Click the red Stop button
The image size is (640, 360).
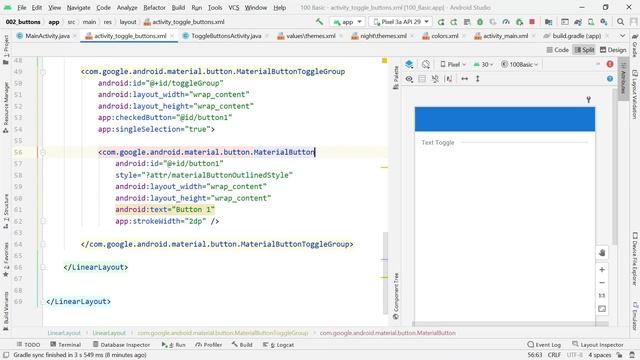tap(532, 22)
